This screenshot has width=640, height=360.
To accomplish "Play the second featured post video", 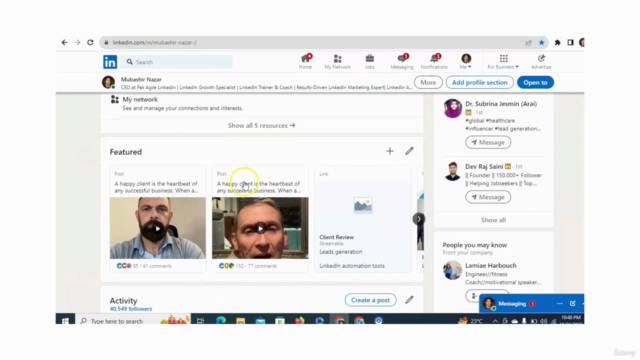I will click(x=260, y=228).
